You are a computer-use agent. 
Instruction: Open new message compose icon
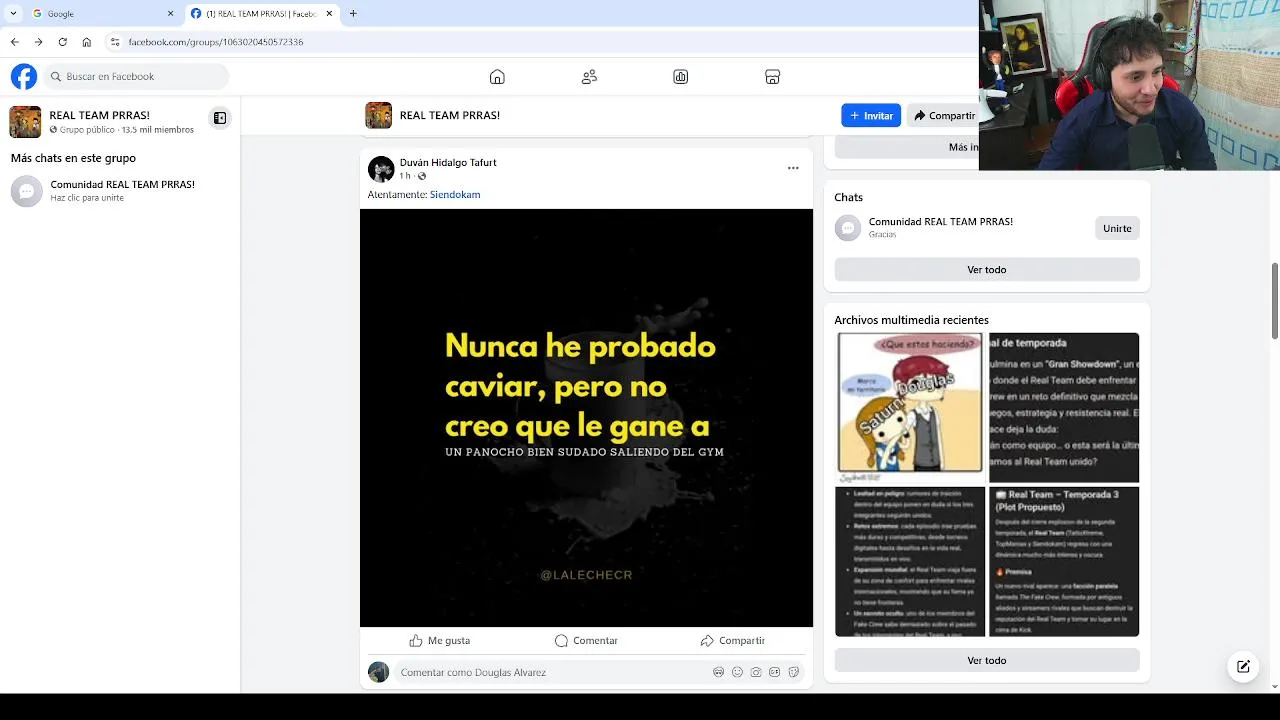pyautogui.click(x=1243, y=666)
